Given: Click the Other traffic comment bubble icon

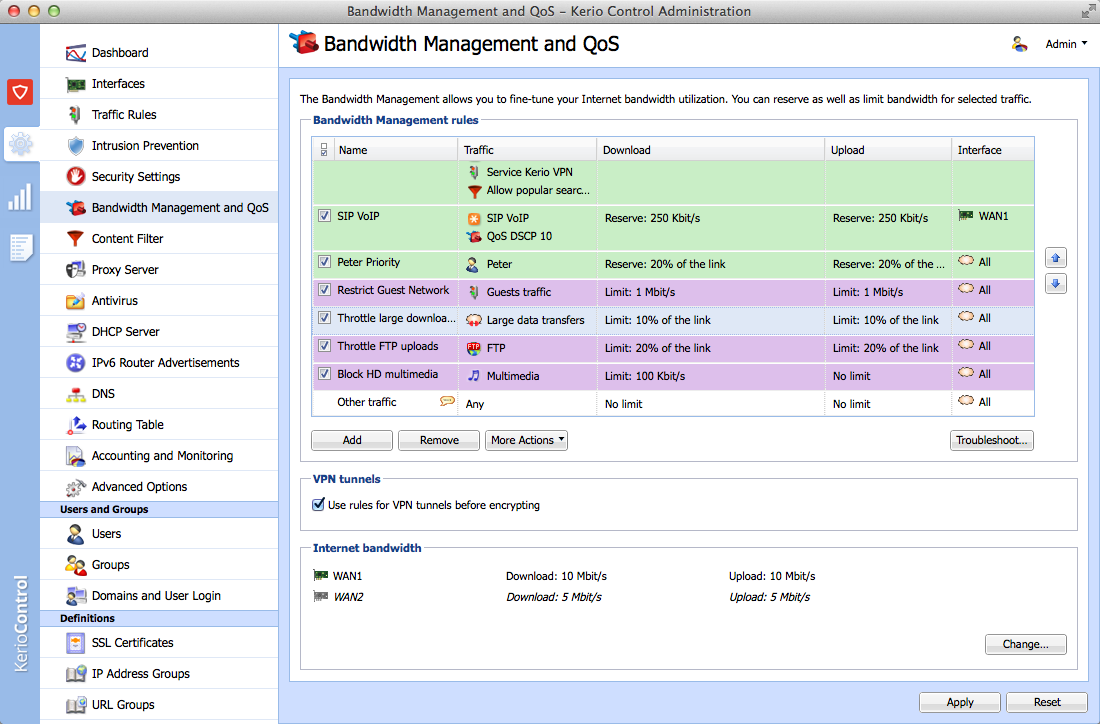Looking at the screenshot, I should (x=447, y=401).
